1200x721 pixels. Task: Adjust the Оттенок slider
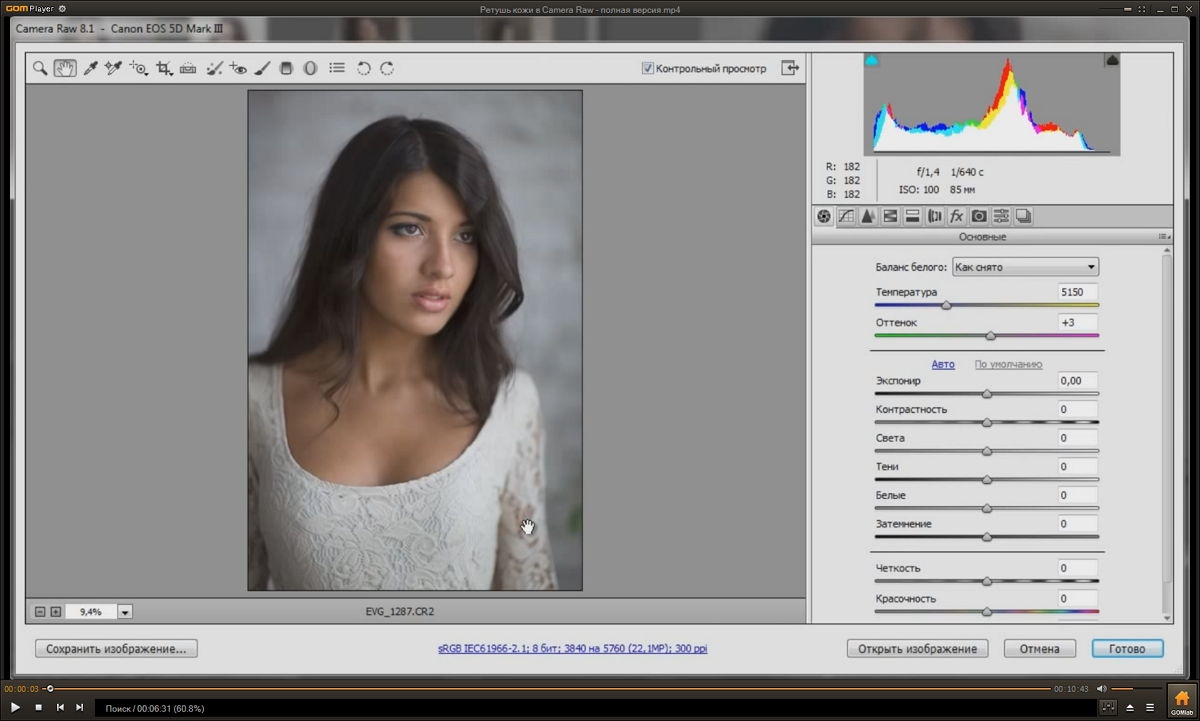click(990, 336)
